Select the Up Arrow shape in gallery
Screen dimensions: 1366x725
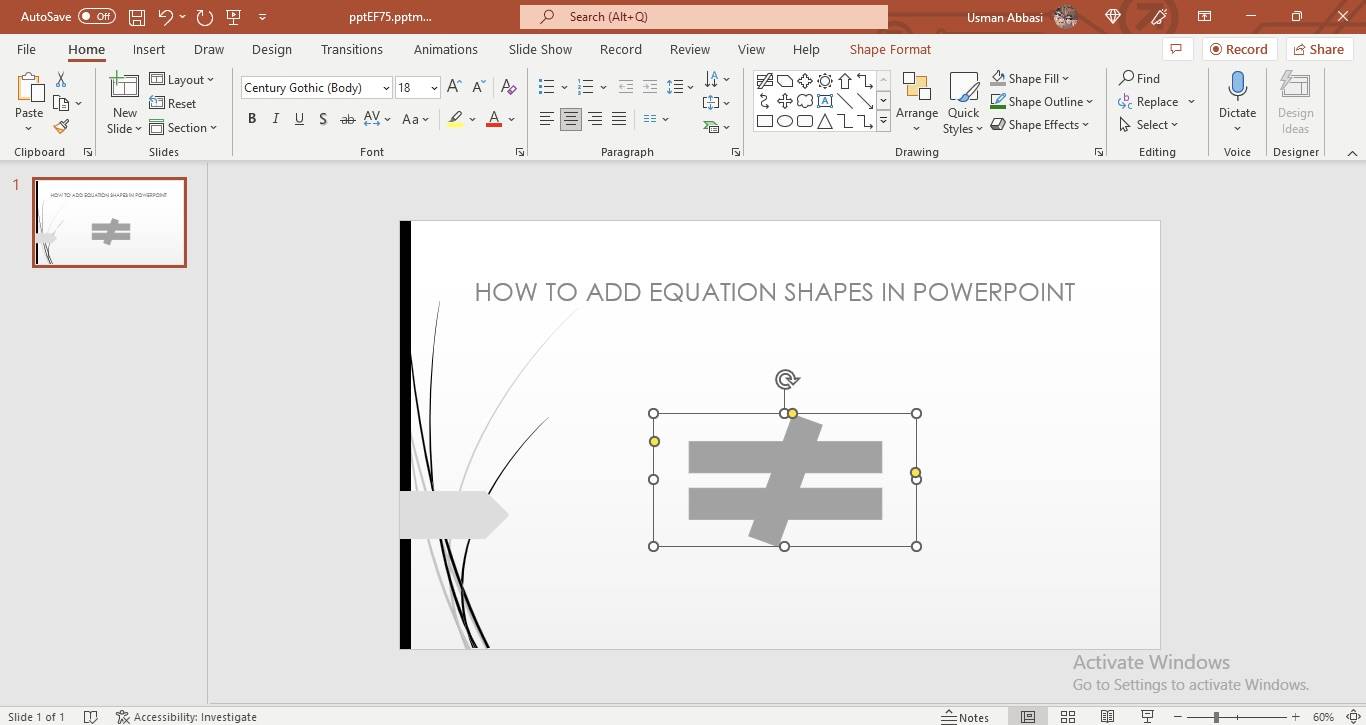(x=845, y=81)
